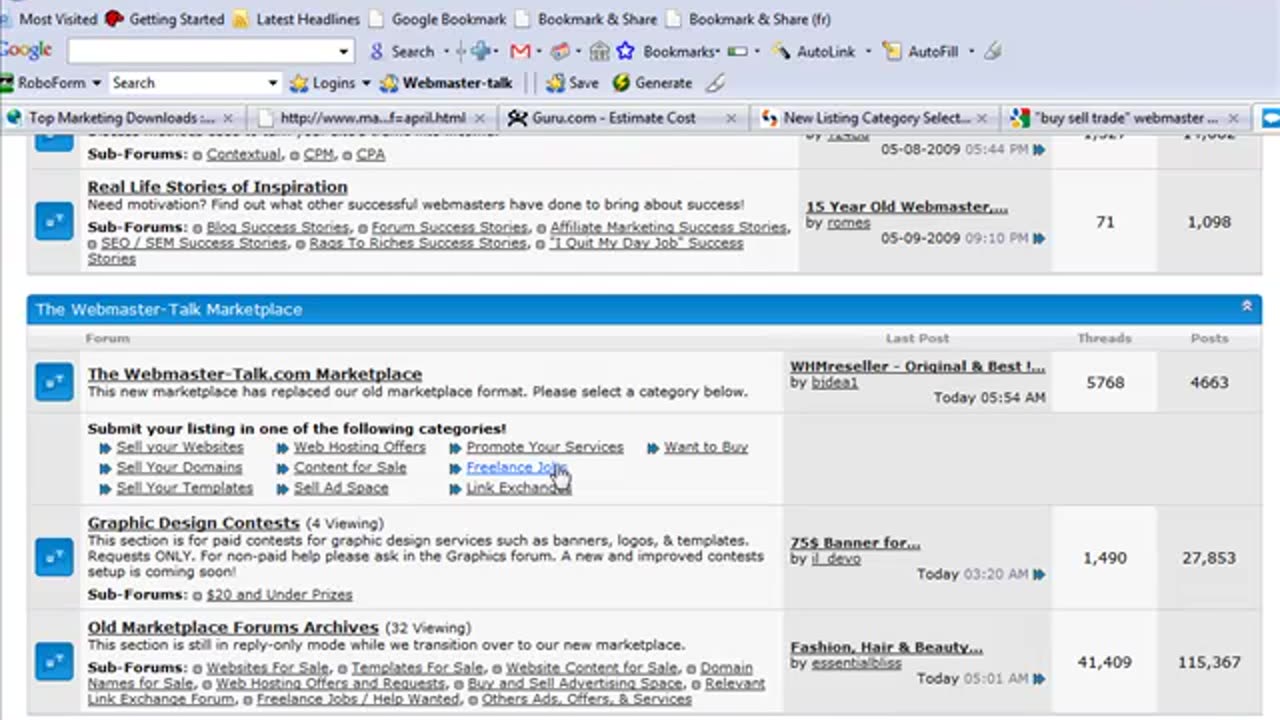Screen dimensions: 1280x720
Task: Open the Google Bookmark bookmarklet
Action: click(x=439, y=19)
